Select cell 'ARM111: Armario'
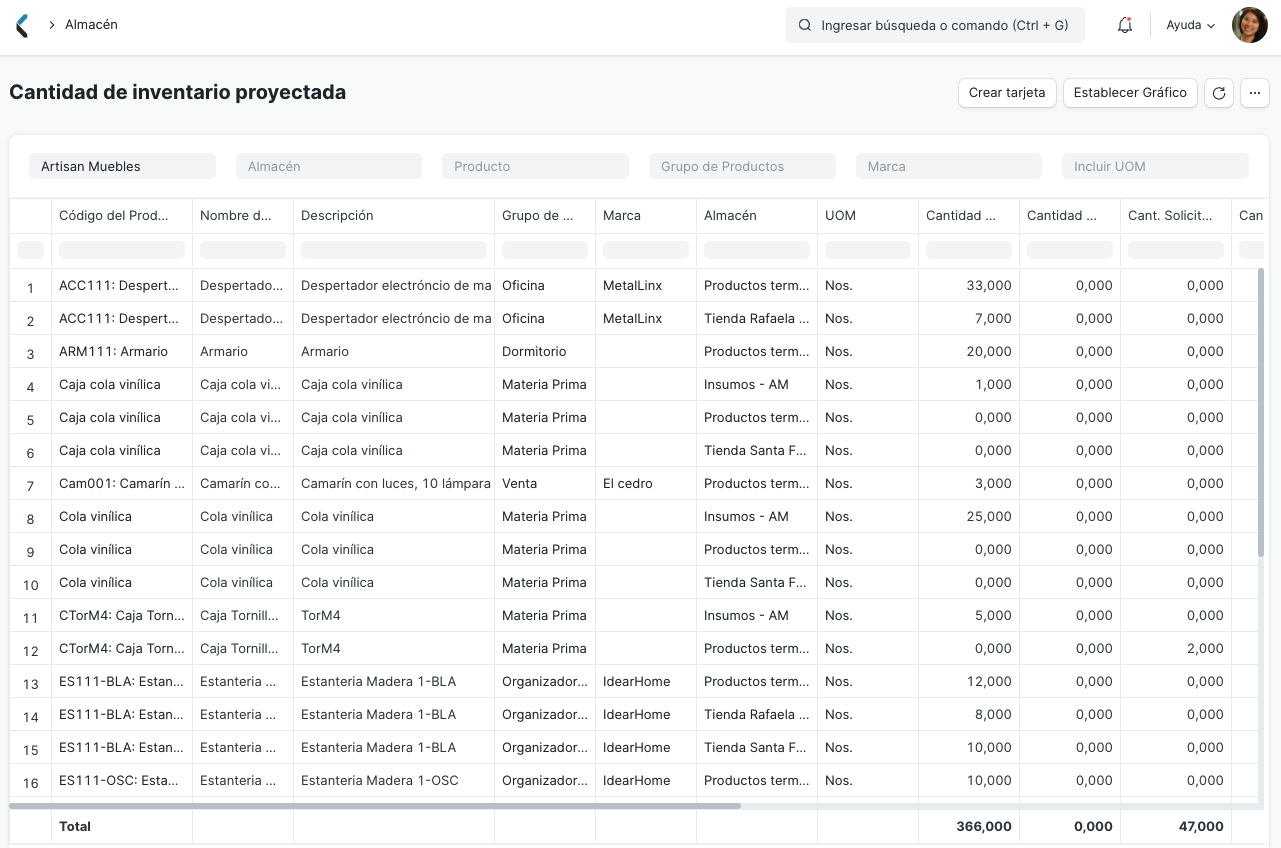Screen dimensions: 1281x848 [x=121, y=352]
